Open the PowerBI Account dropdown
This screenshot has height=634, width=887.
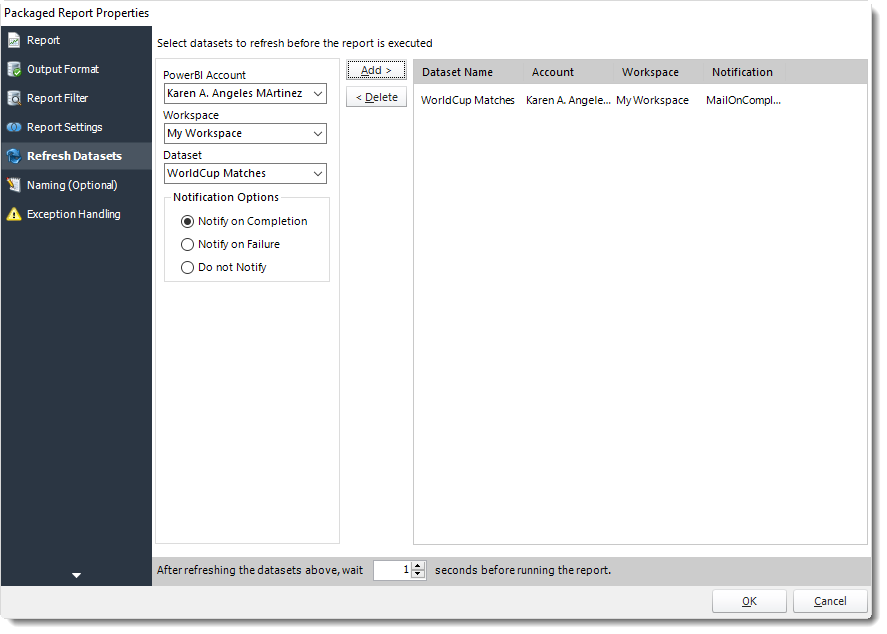tap(245, 93)
